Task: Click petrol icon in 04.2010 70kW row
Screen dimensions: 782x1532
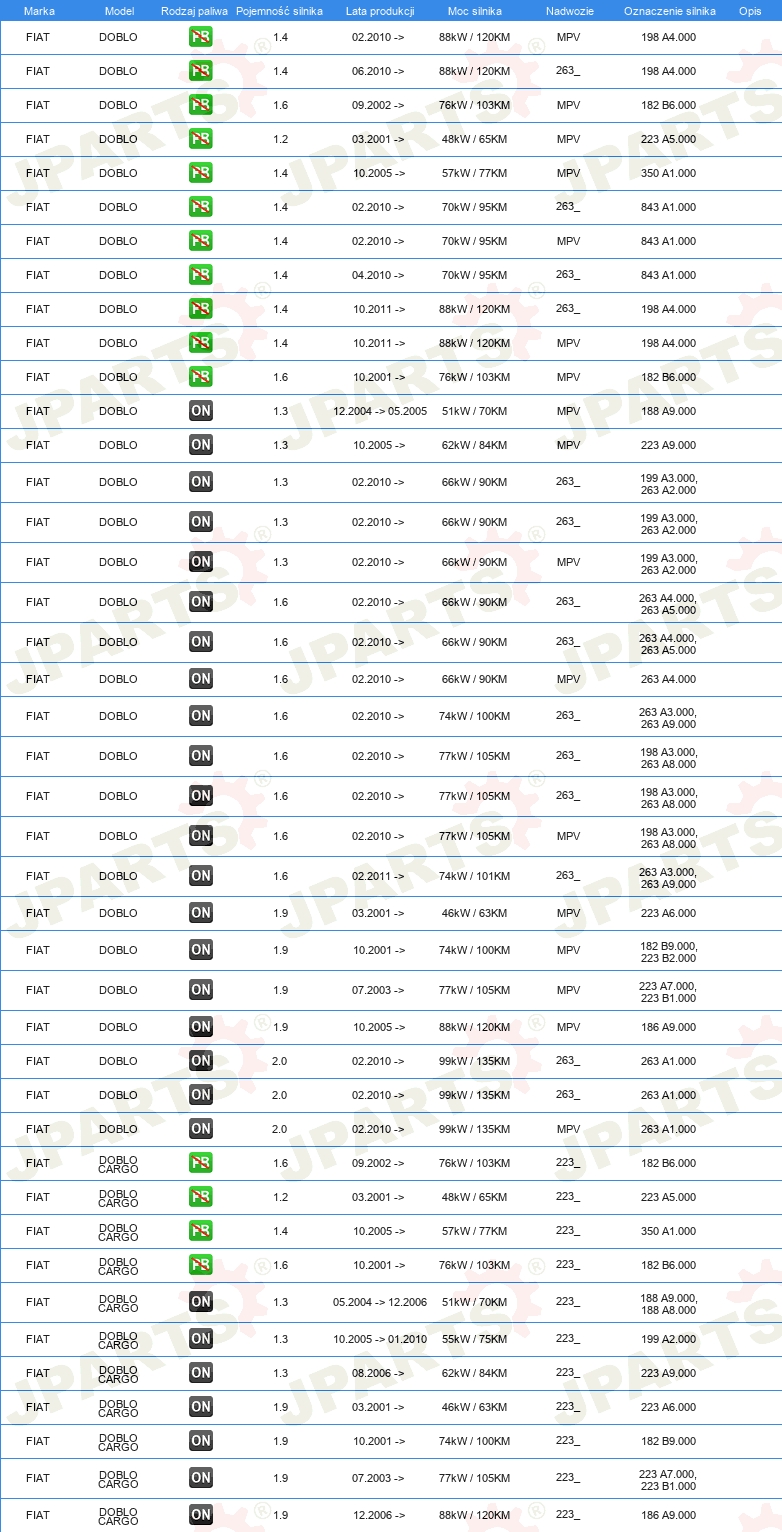Action: (x=201, y=275)
